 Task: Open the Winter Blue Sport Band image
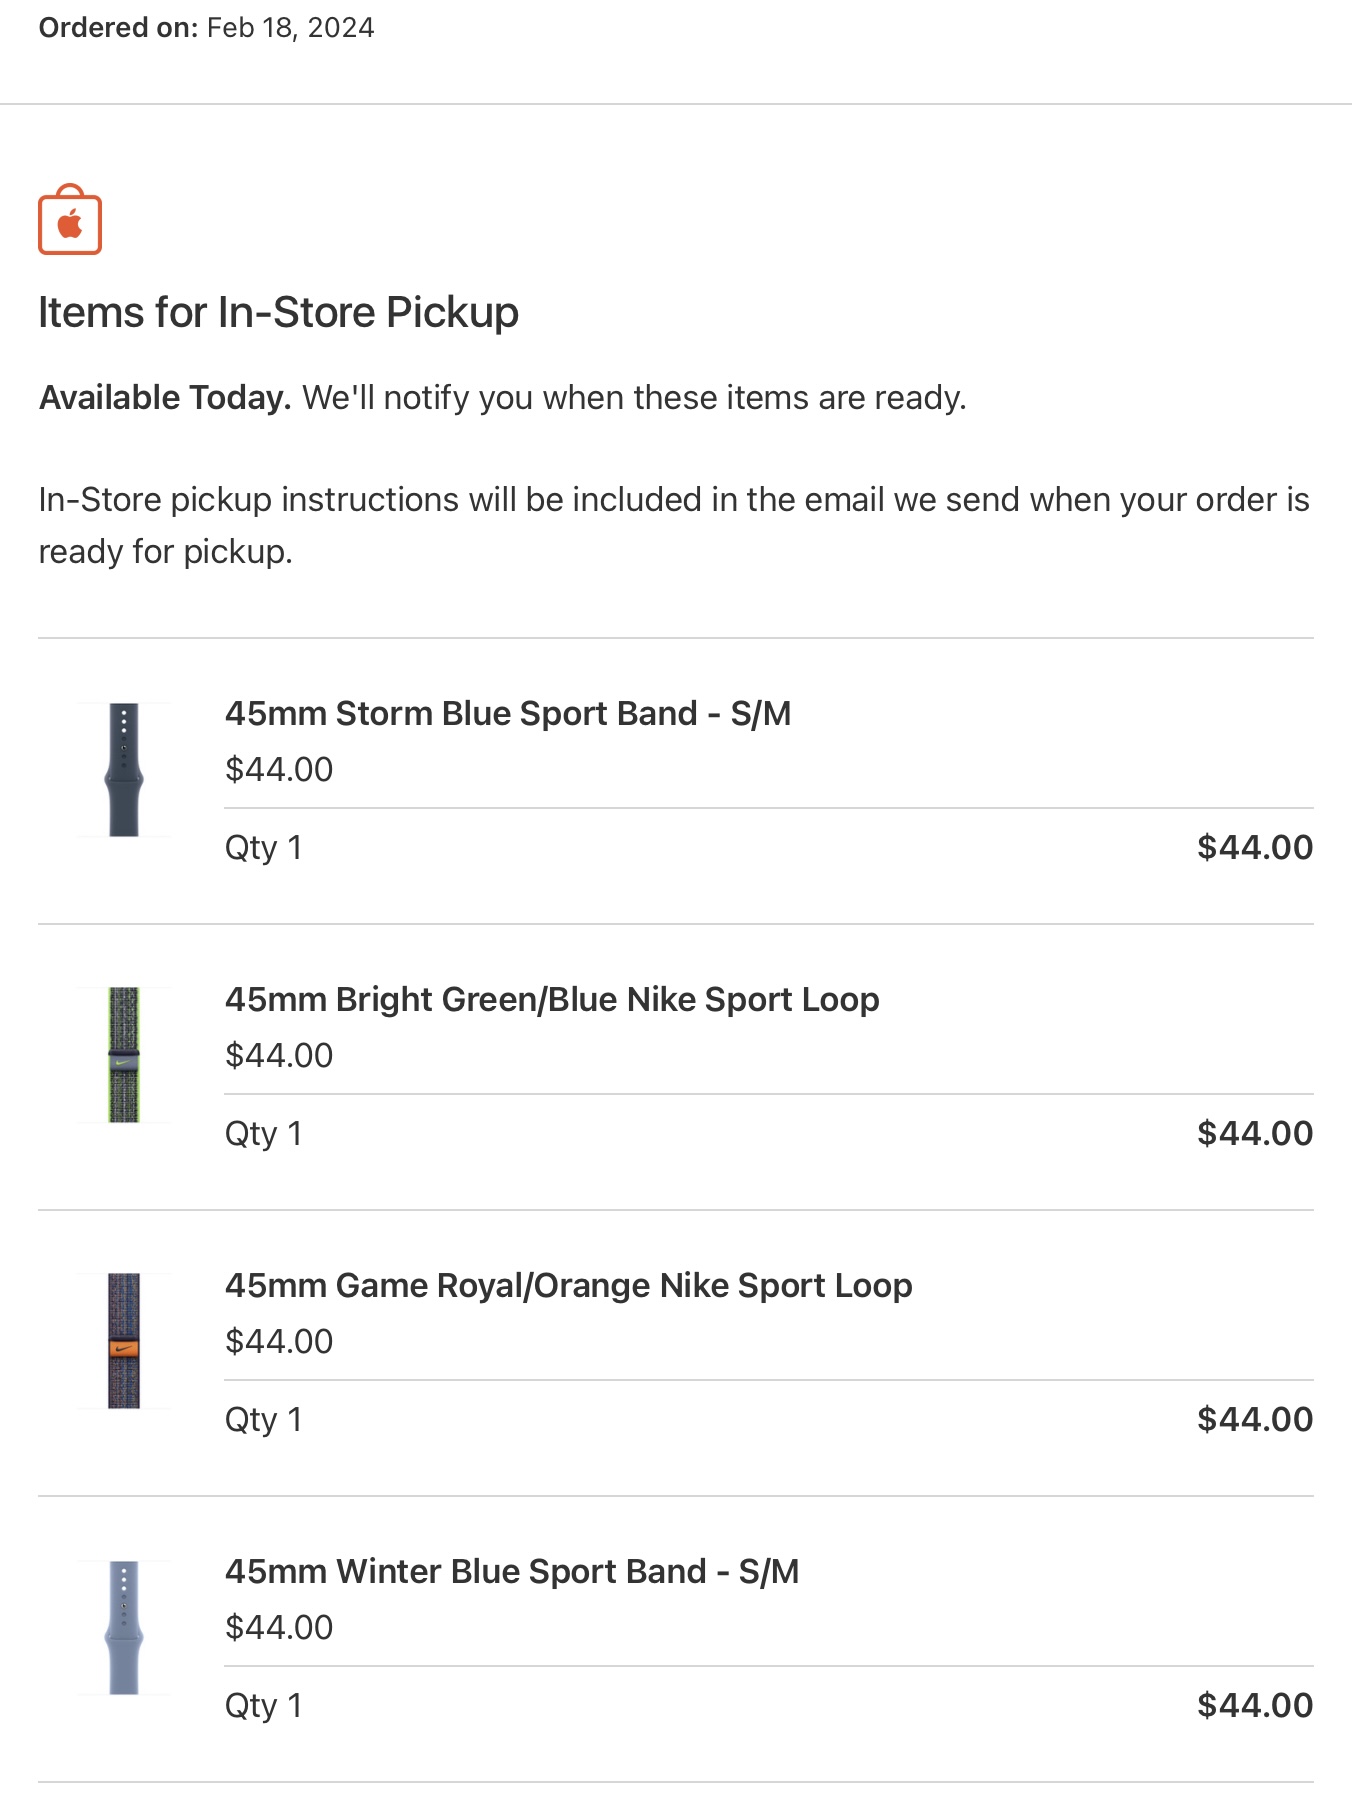click(x=124, y=1627)
